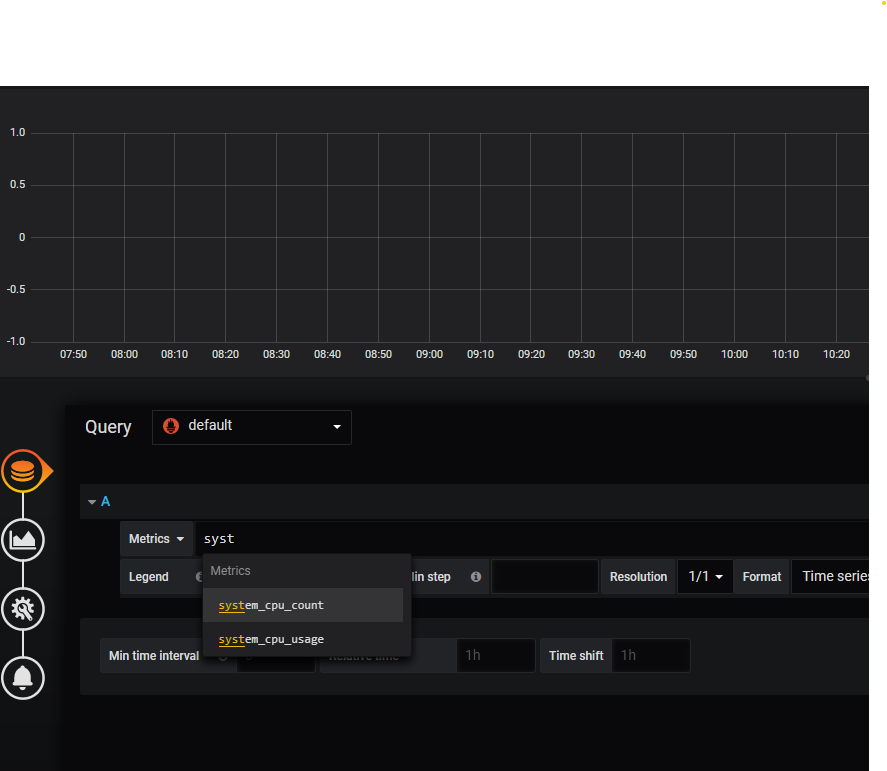This screenshot has height=771, width=887.
Task: Click the Min step info icon
Action: point(475,577)
